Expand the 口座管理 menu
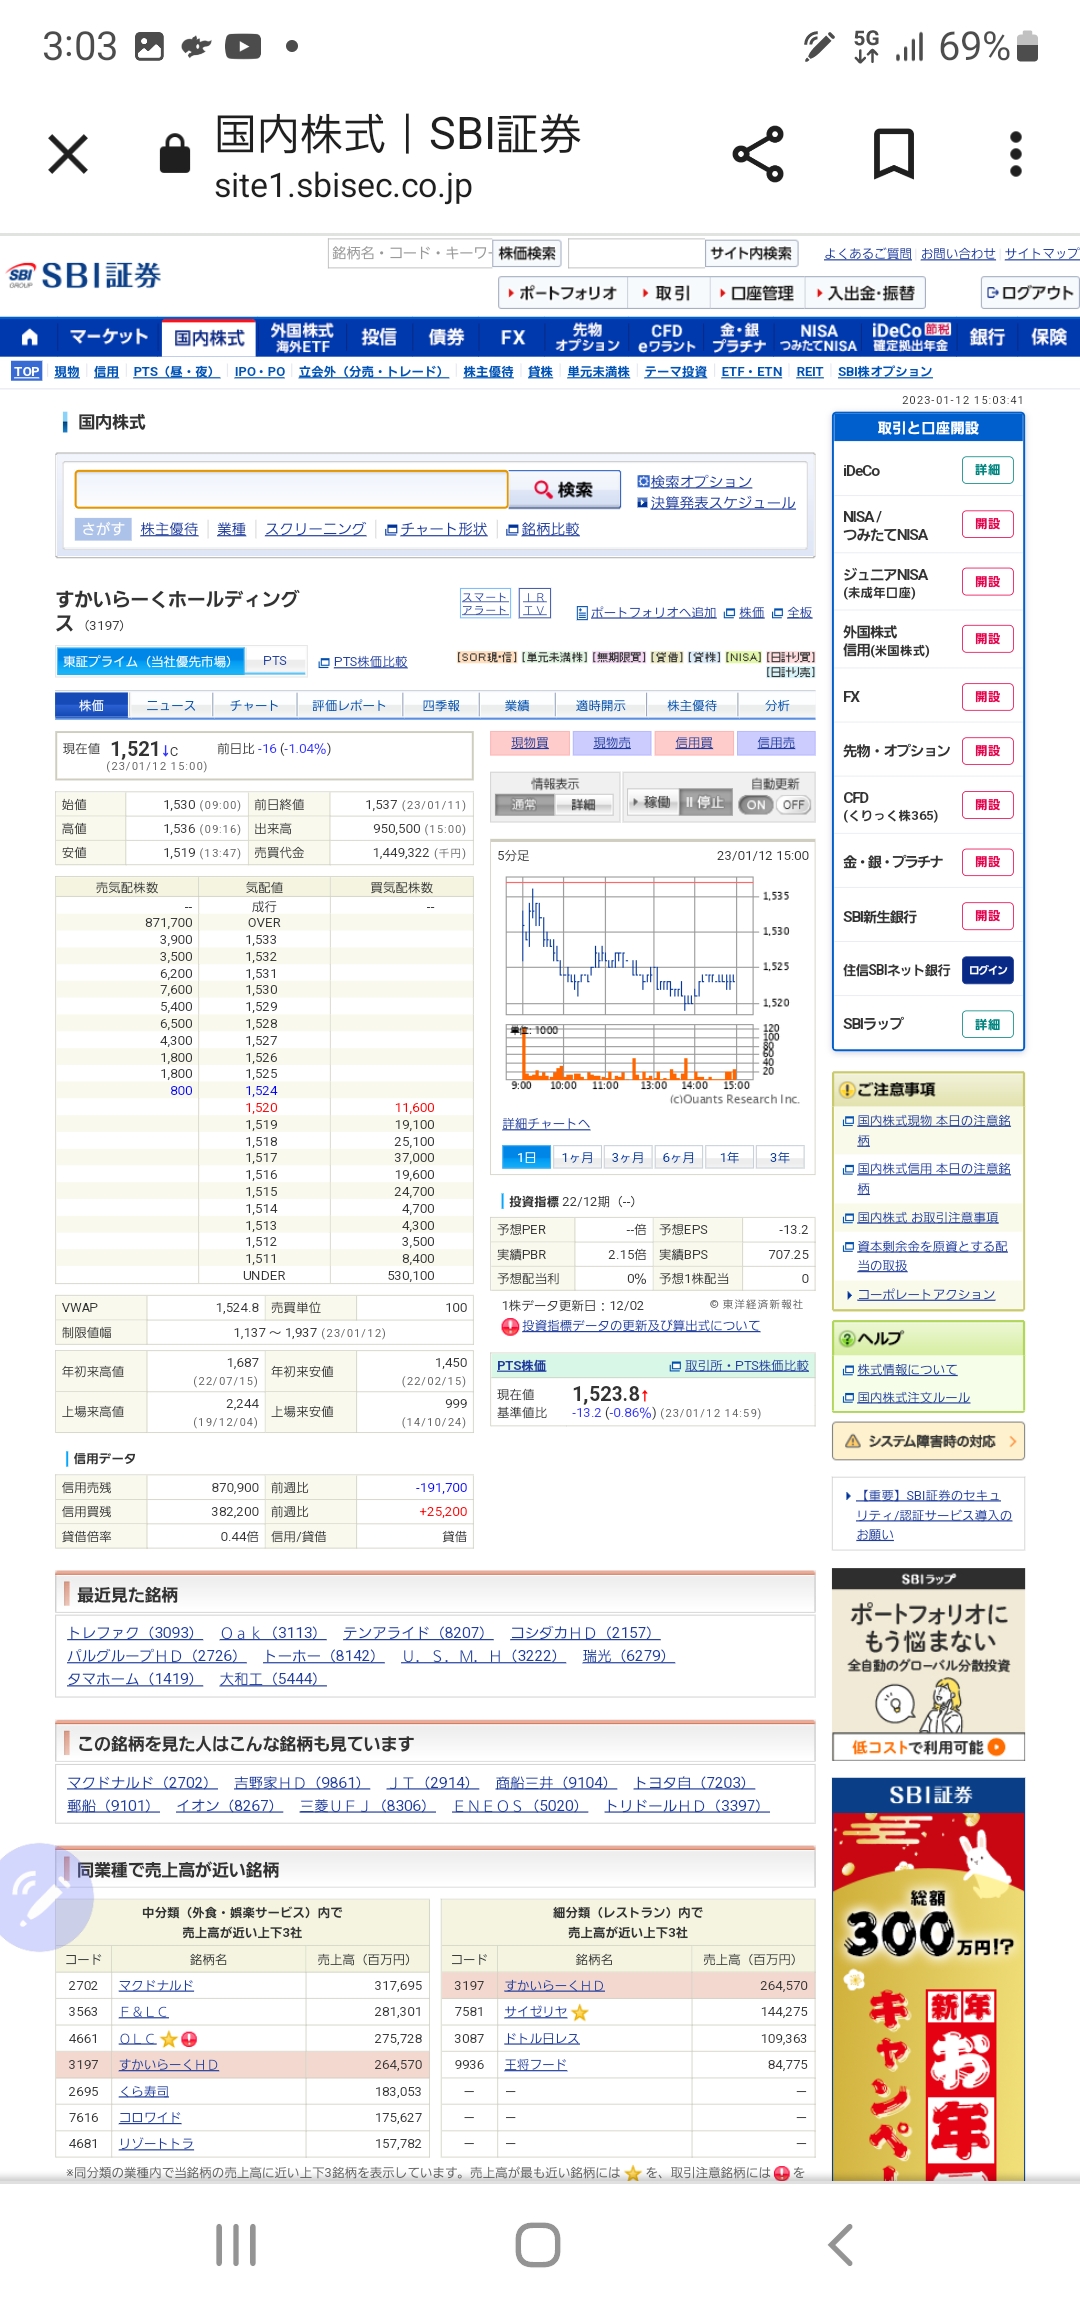1080x2316 pixels. (757, 293)
